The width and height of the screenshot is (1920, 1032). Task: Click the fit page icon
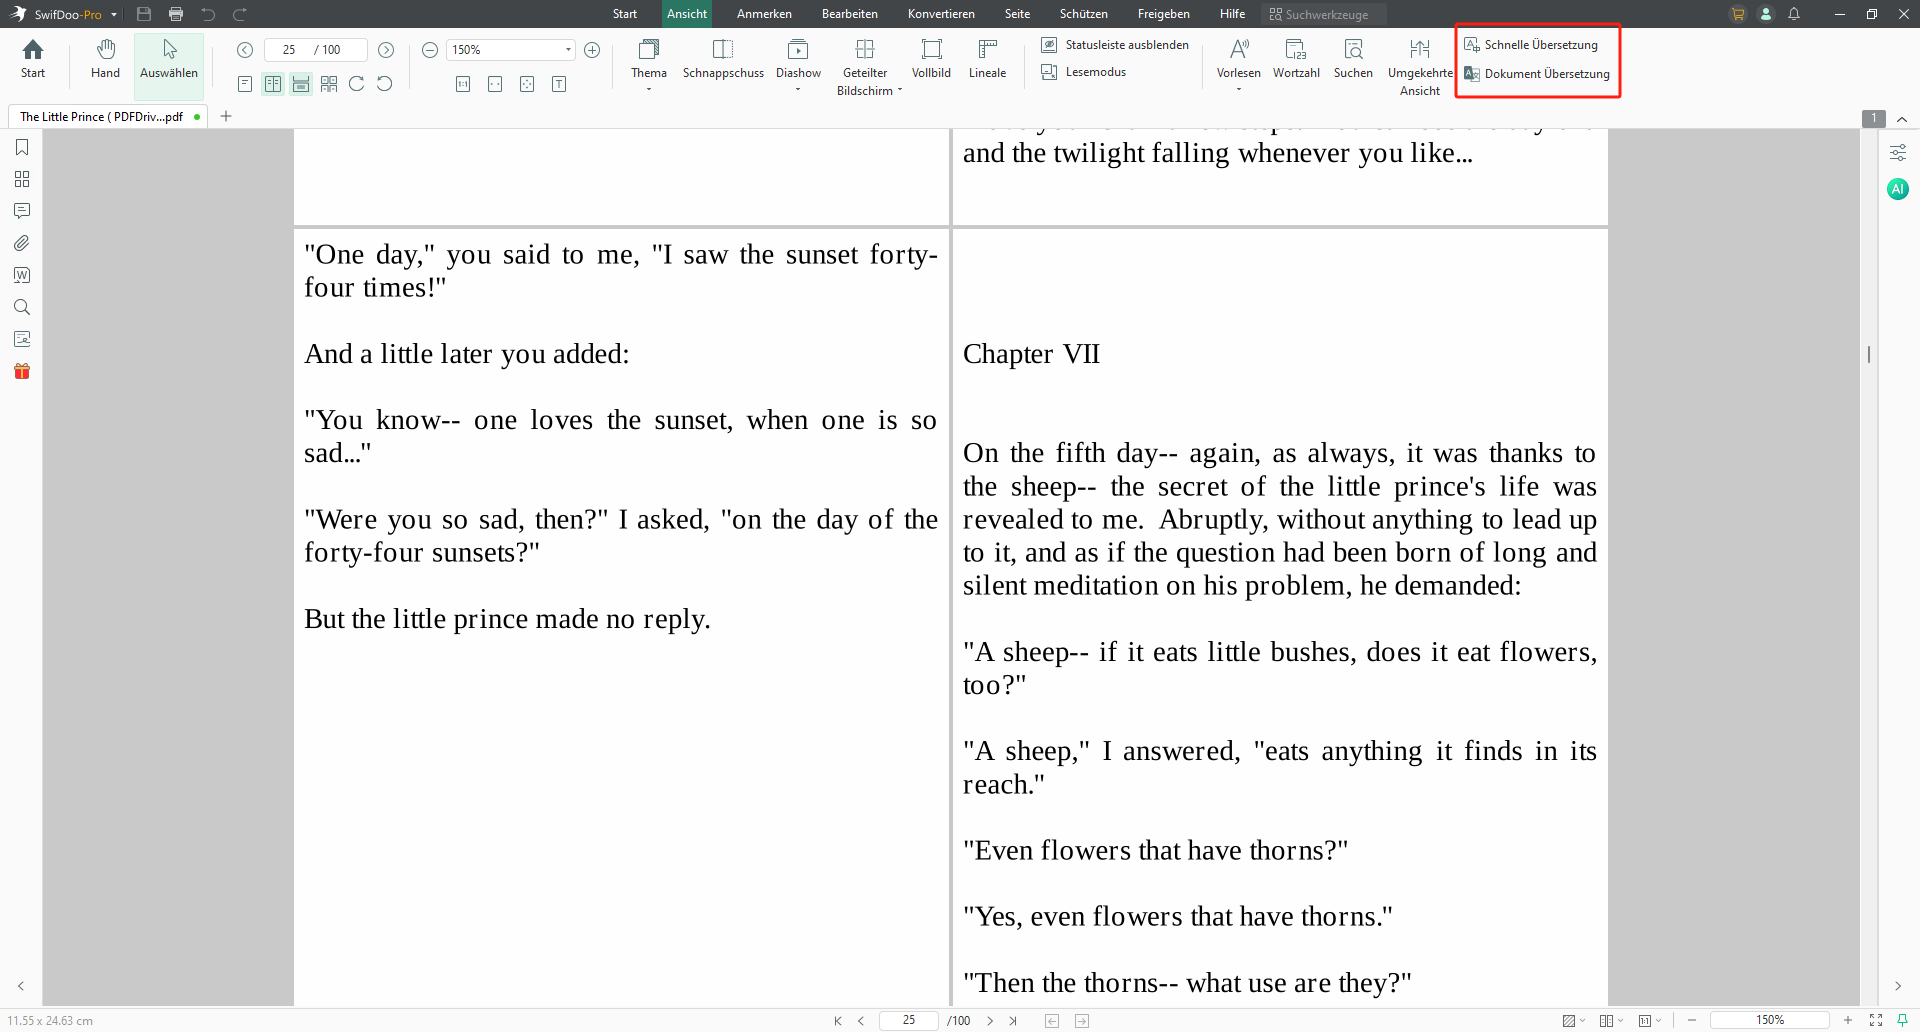point(527,84)
